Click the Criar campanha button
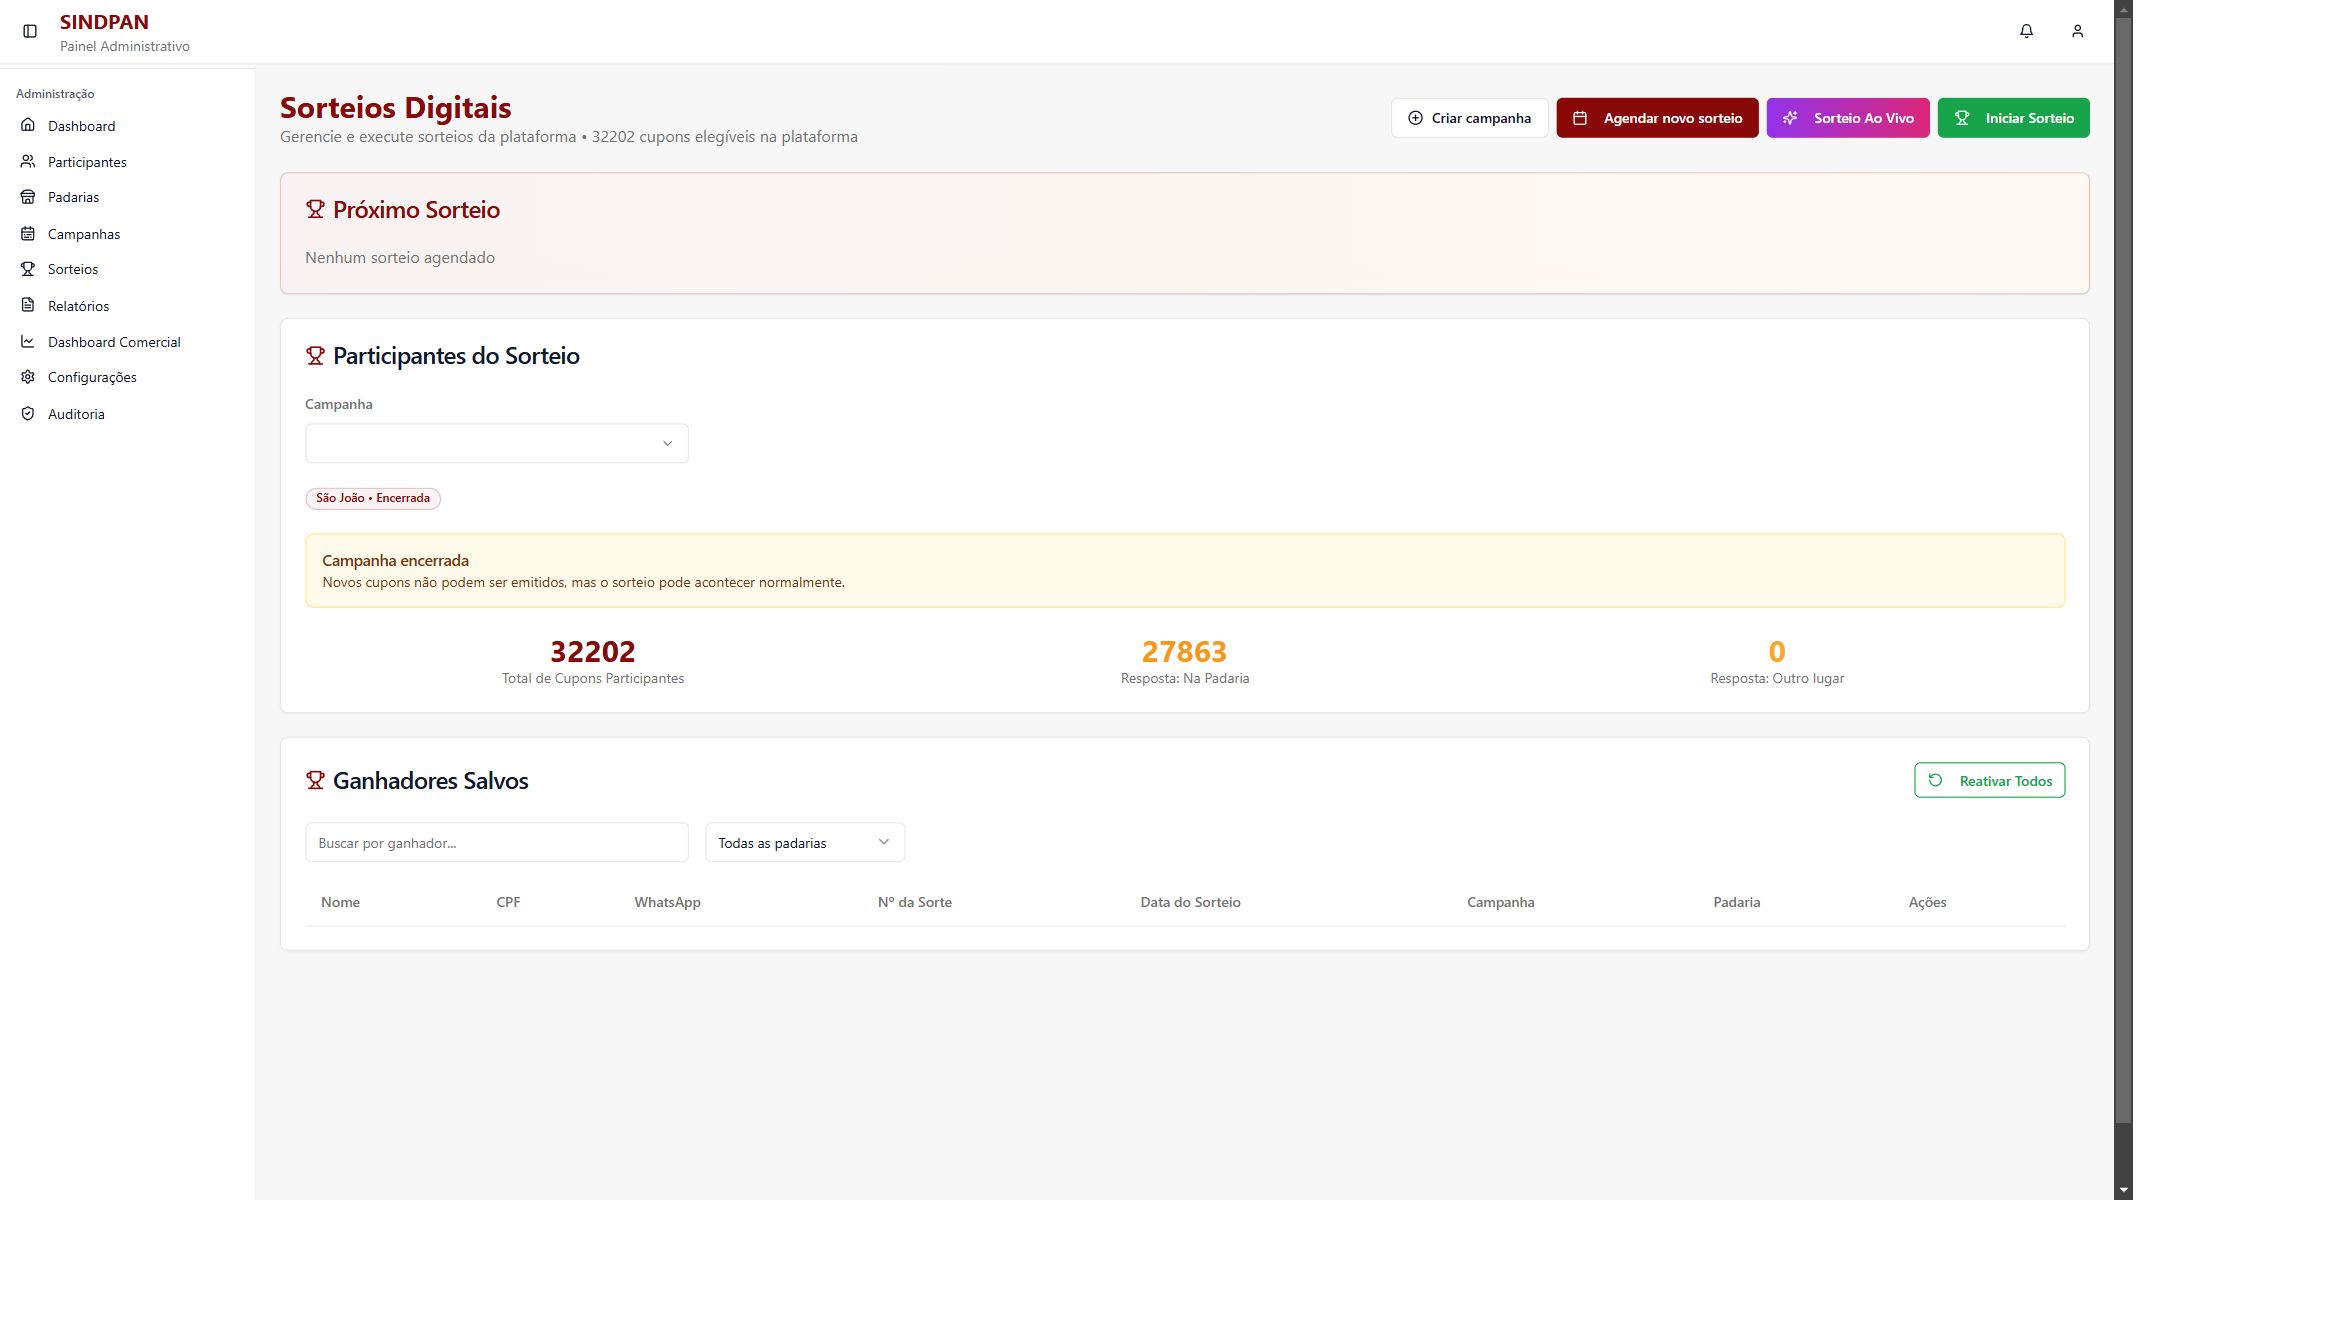 click(x=1469, y=118)
